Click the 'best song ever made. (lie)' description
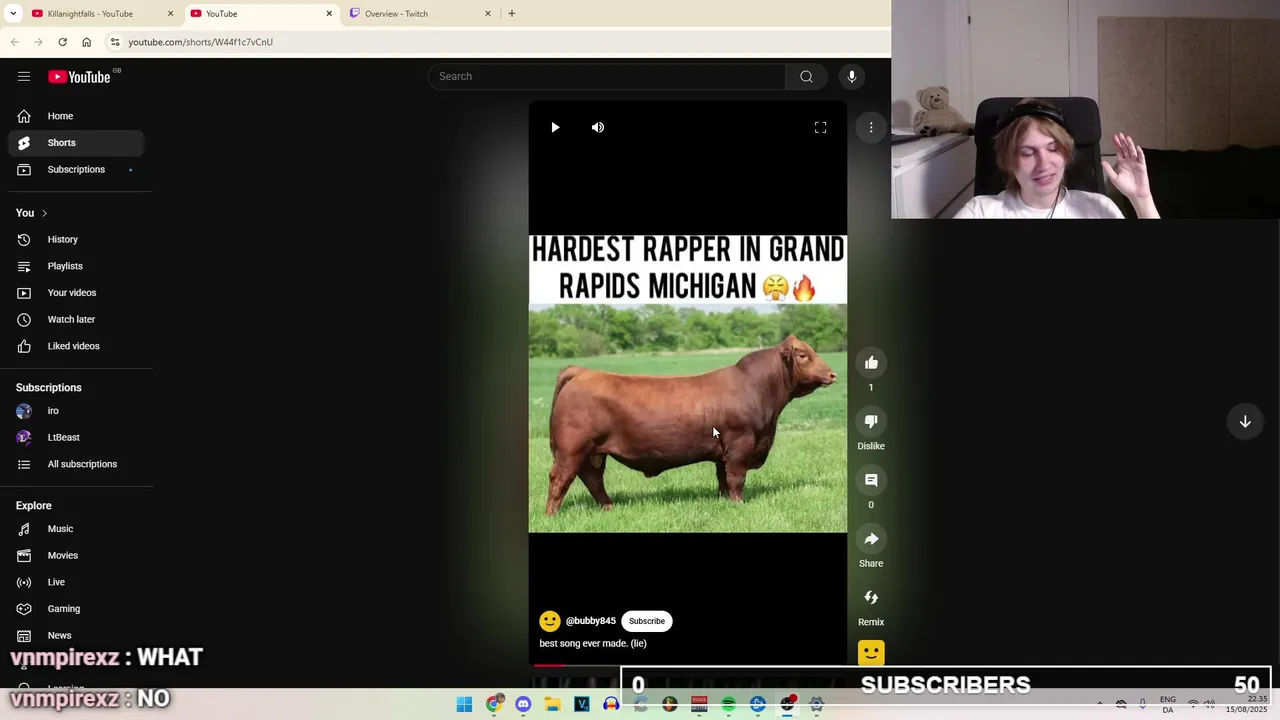1280x720 pixels. click(x=593, y=644)
